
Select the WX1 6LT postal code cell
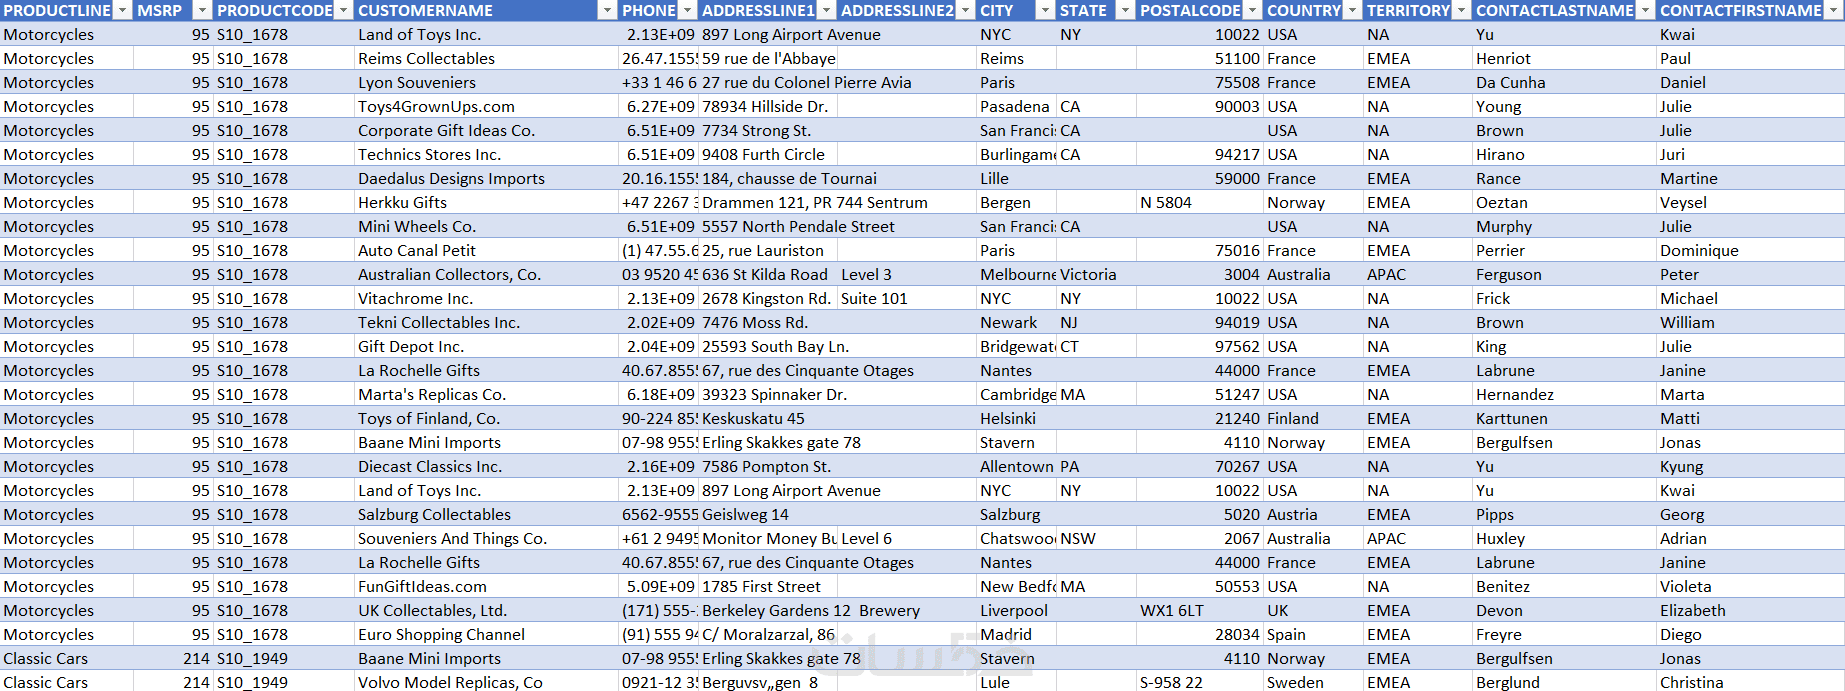point(1199,610)
